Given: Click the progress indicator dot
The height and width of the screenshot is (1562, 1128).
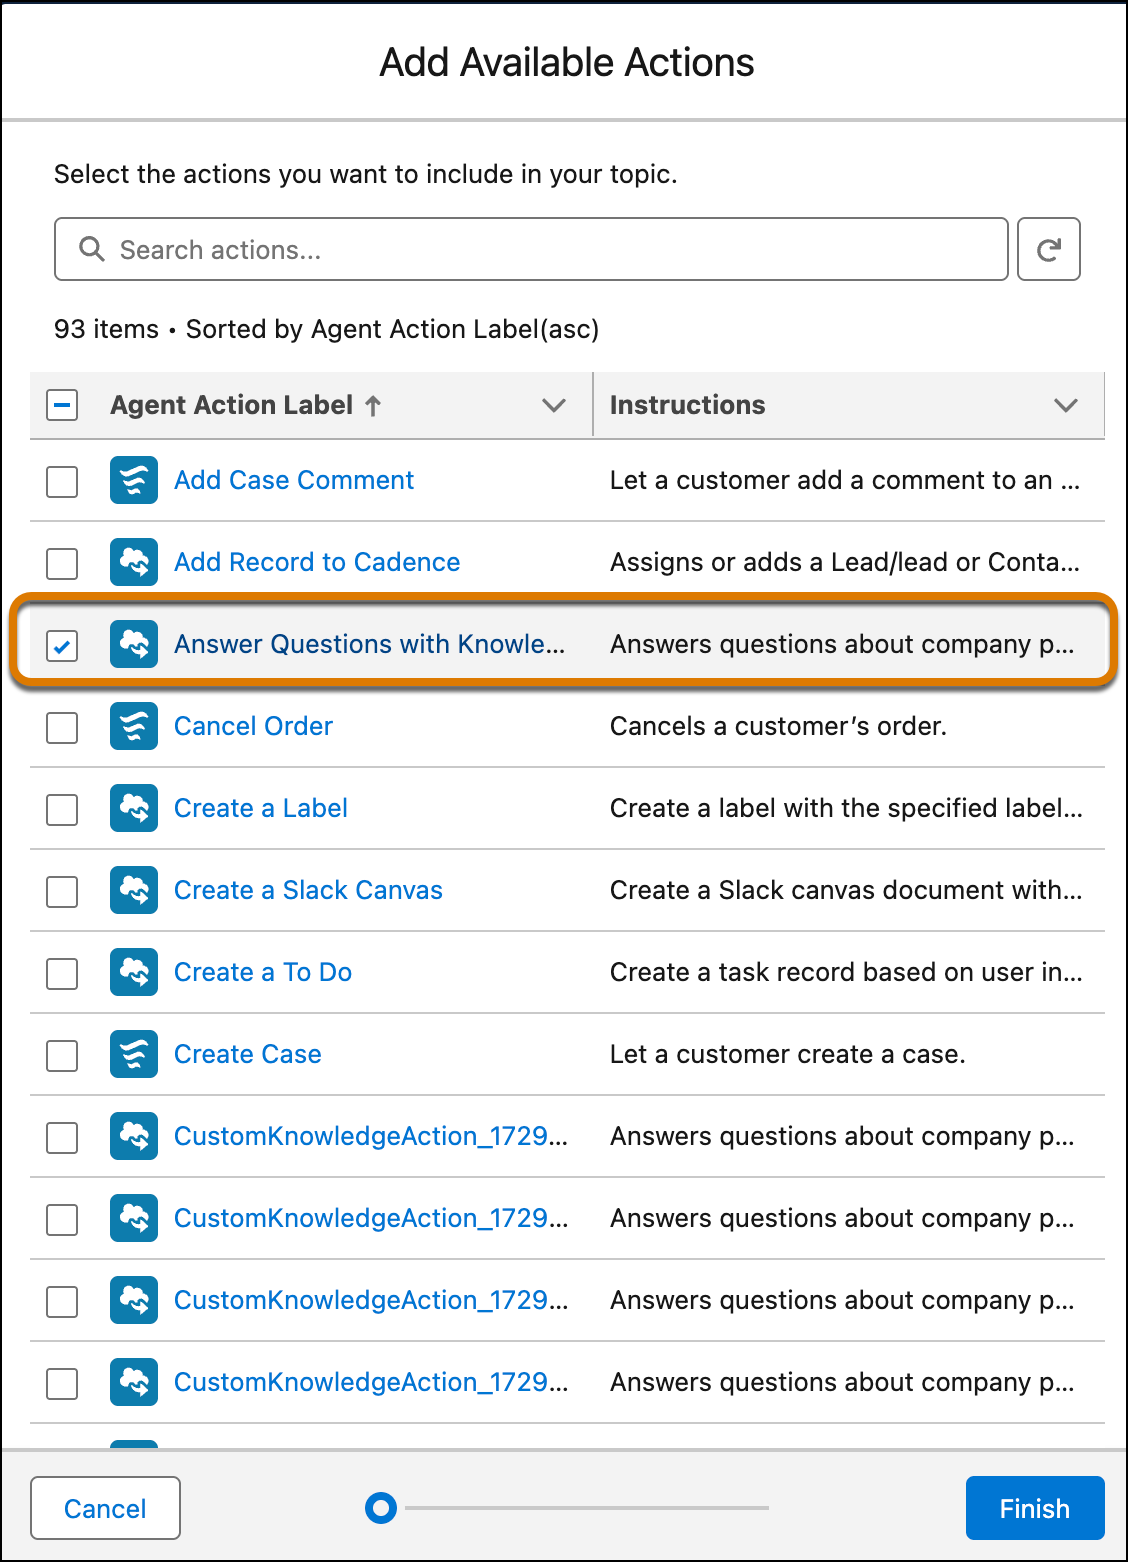Looking at the screenshot, I should coord(381,1508).
